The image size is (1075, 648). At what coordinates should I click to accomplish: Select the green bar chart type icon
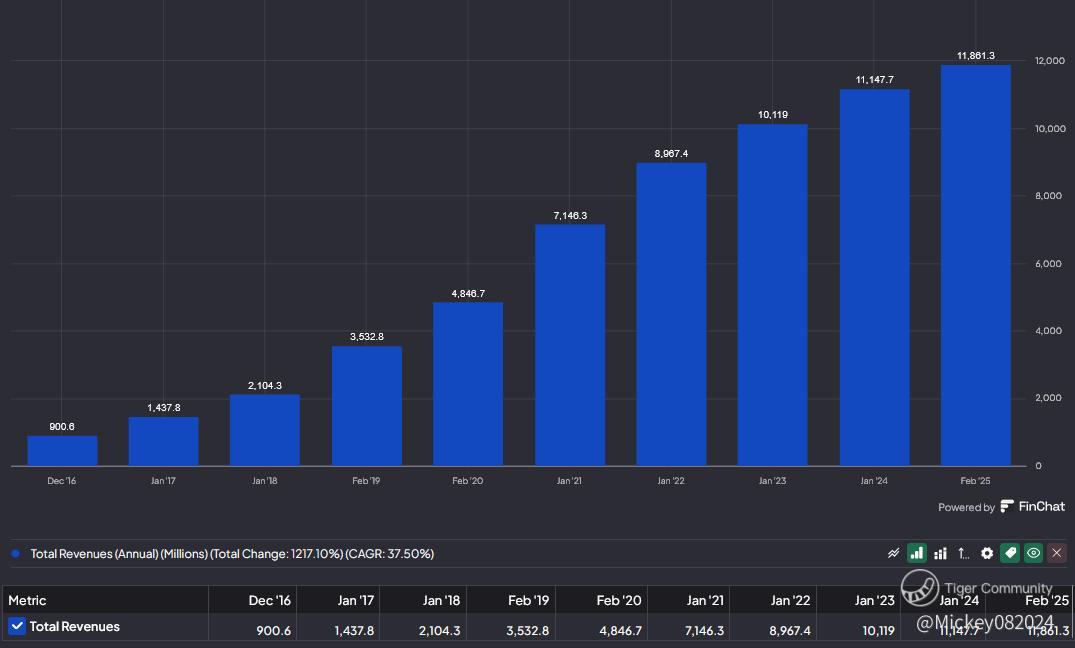click(x=916, y=553)
